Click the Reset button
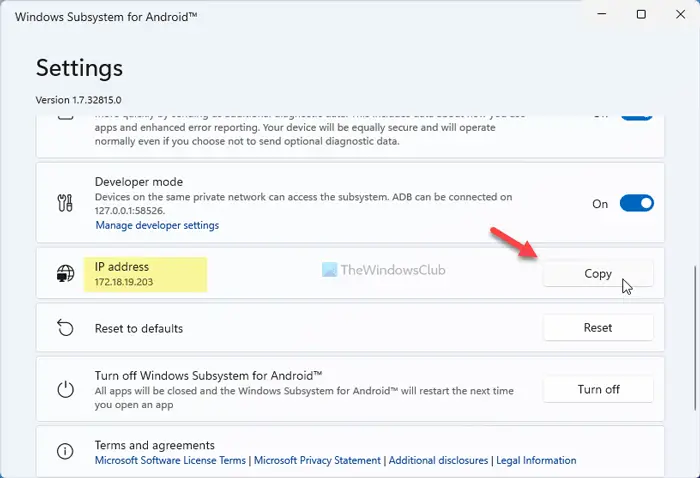Screen dimensions: 700x478 [598, 328]
